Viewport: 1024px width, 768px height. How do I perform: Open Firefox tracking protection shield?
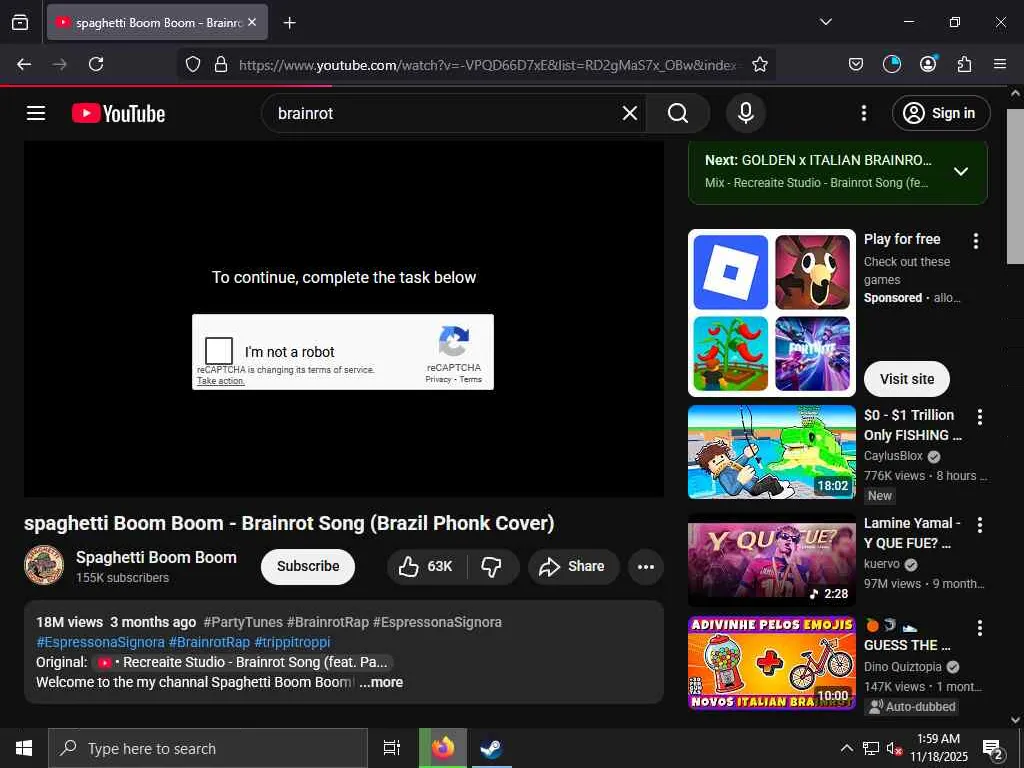[193, 64]
